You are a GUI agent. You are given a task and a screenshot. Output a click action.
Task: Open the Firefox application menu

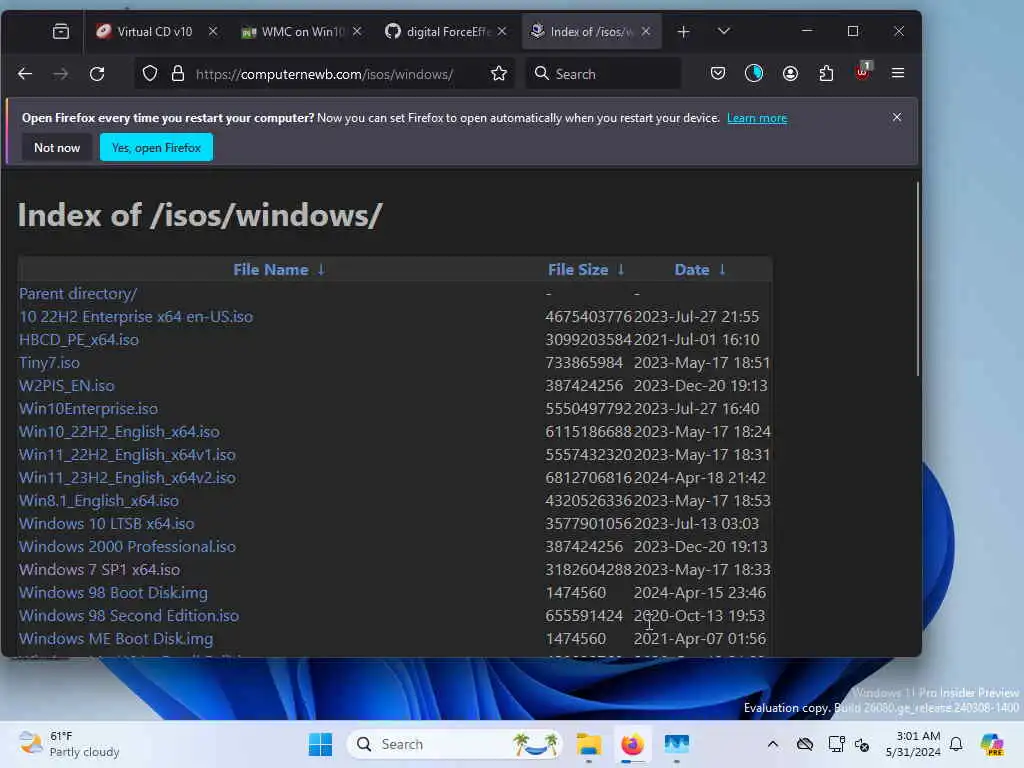(898, 73)
